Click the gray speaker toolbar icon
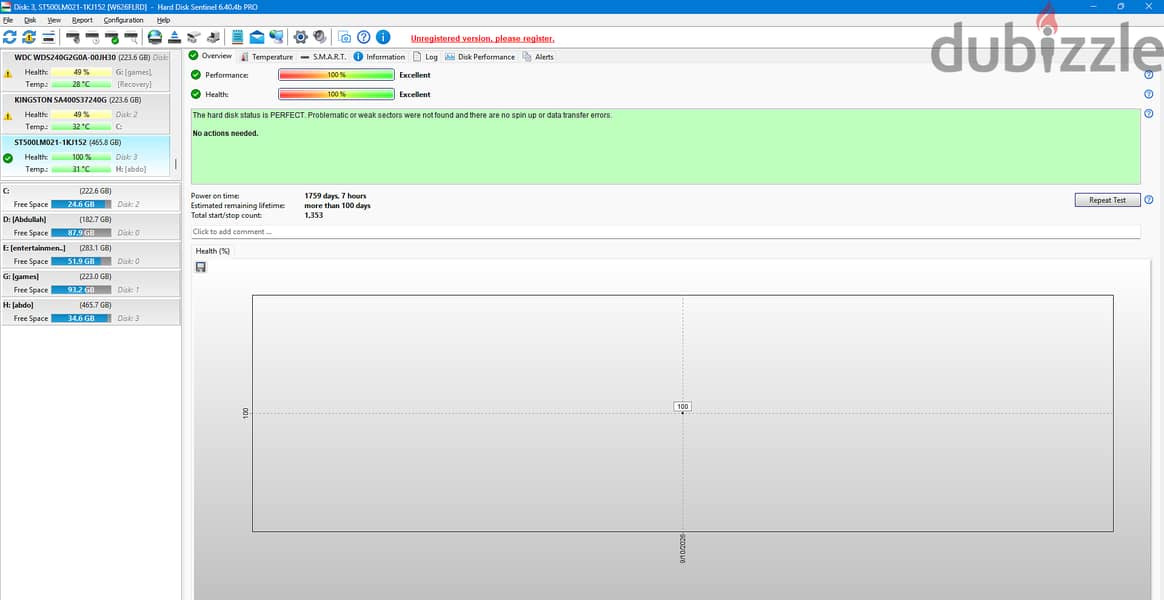The height and width of the screenshot is (600, 1164). (x=320, y=36)
